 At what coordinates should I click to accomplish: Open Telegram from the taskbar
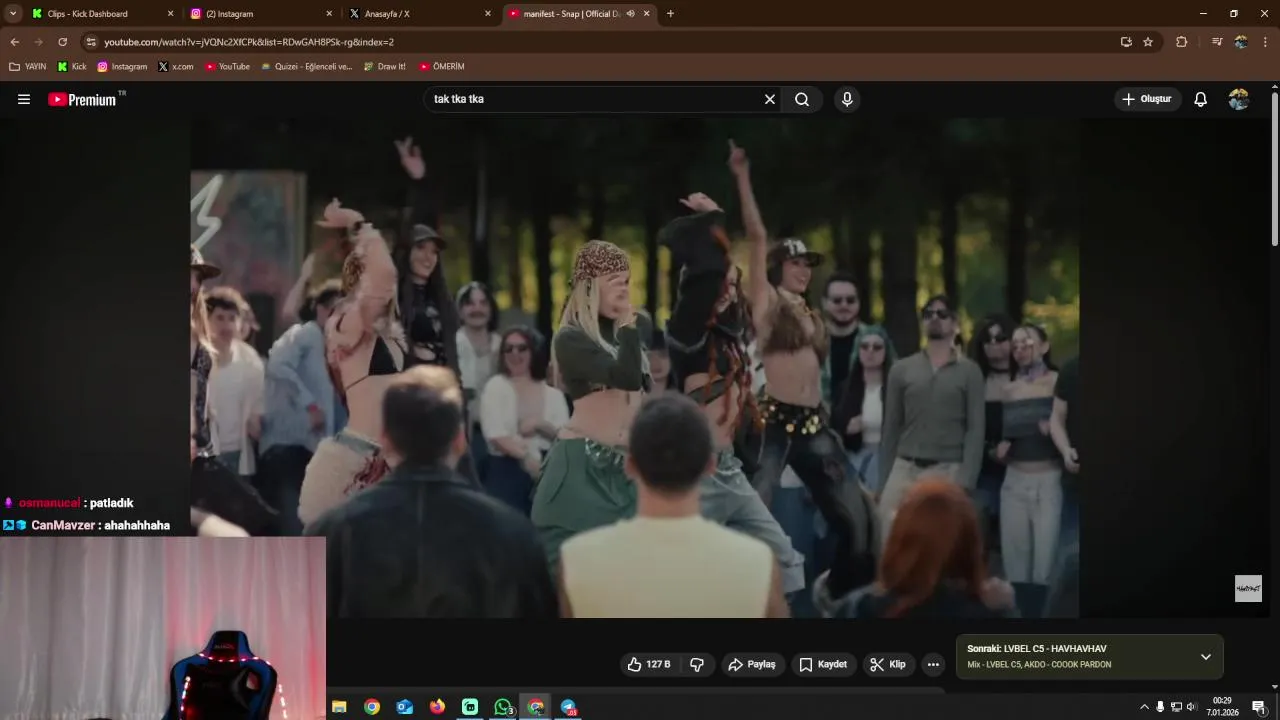click(568, 707)
